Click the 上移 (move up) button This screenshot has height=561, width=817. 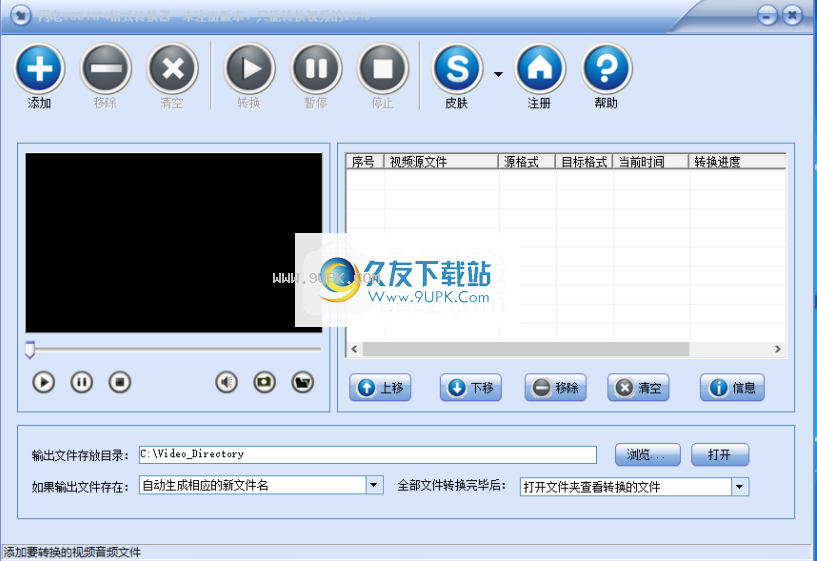[380, 388]
